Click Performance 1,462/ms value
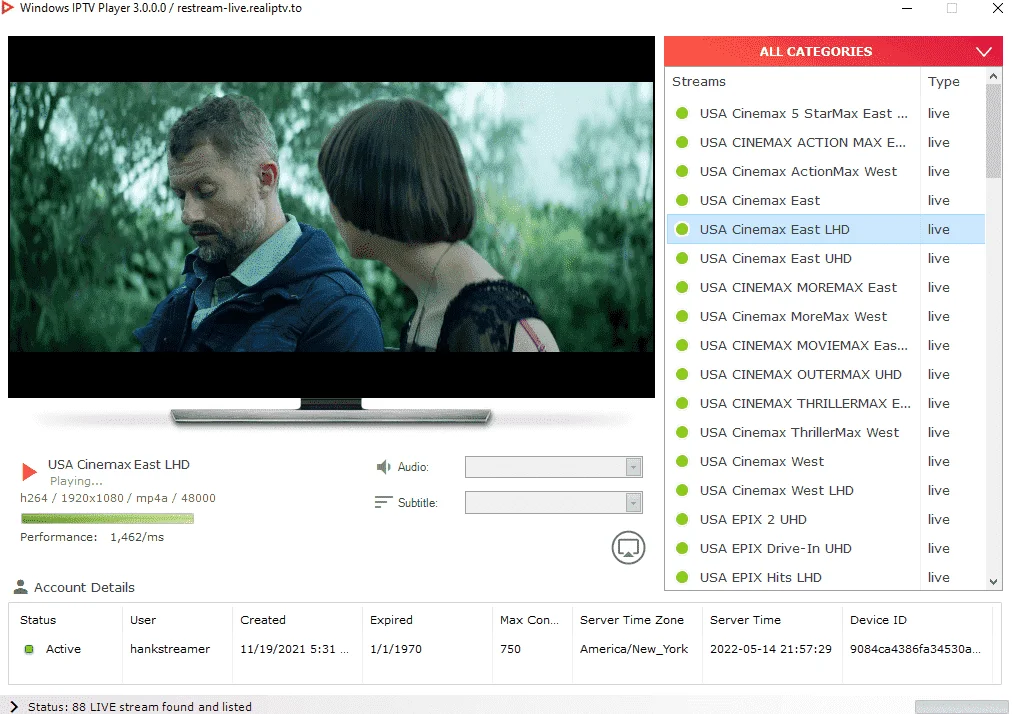Viewport: 1018px width, 714px height. (x=137, y=537)
